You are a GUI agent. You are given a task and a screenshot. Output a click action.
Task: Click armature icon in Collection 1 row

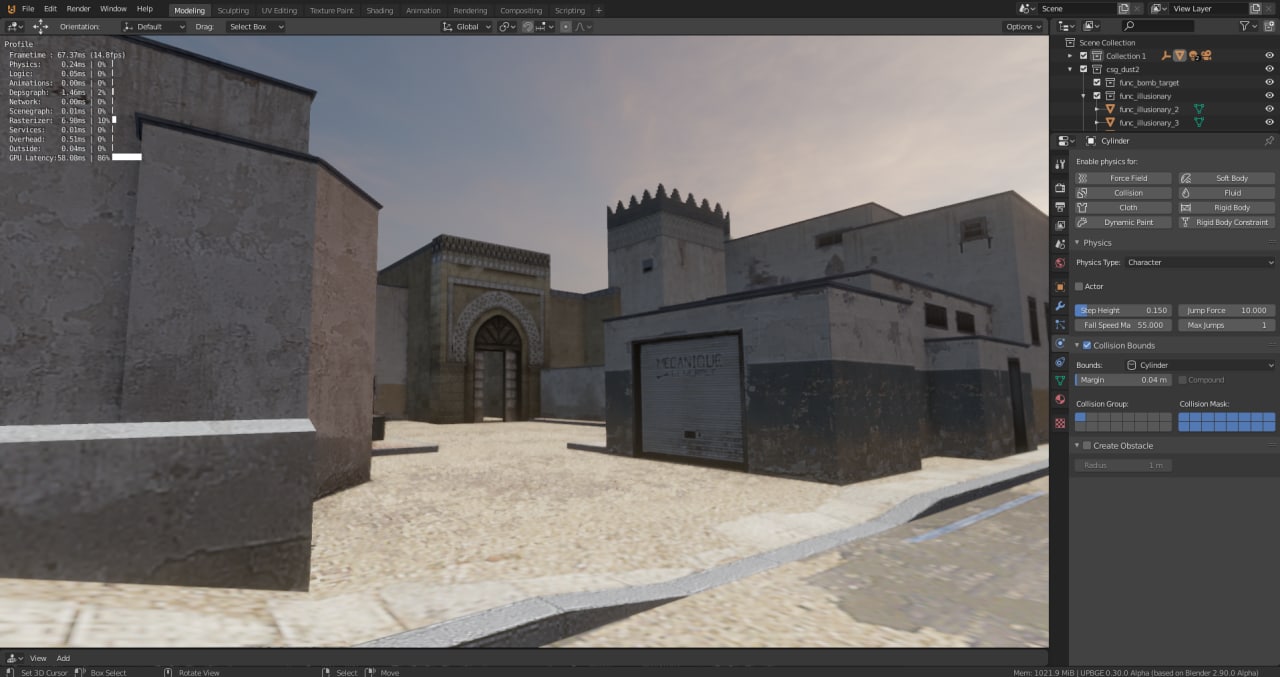pyautogui.click(x=1166, y=56)
